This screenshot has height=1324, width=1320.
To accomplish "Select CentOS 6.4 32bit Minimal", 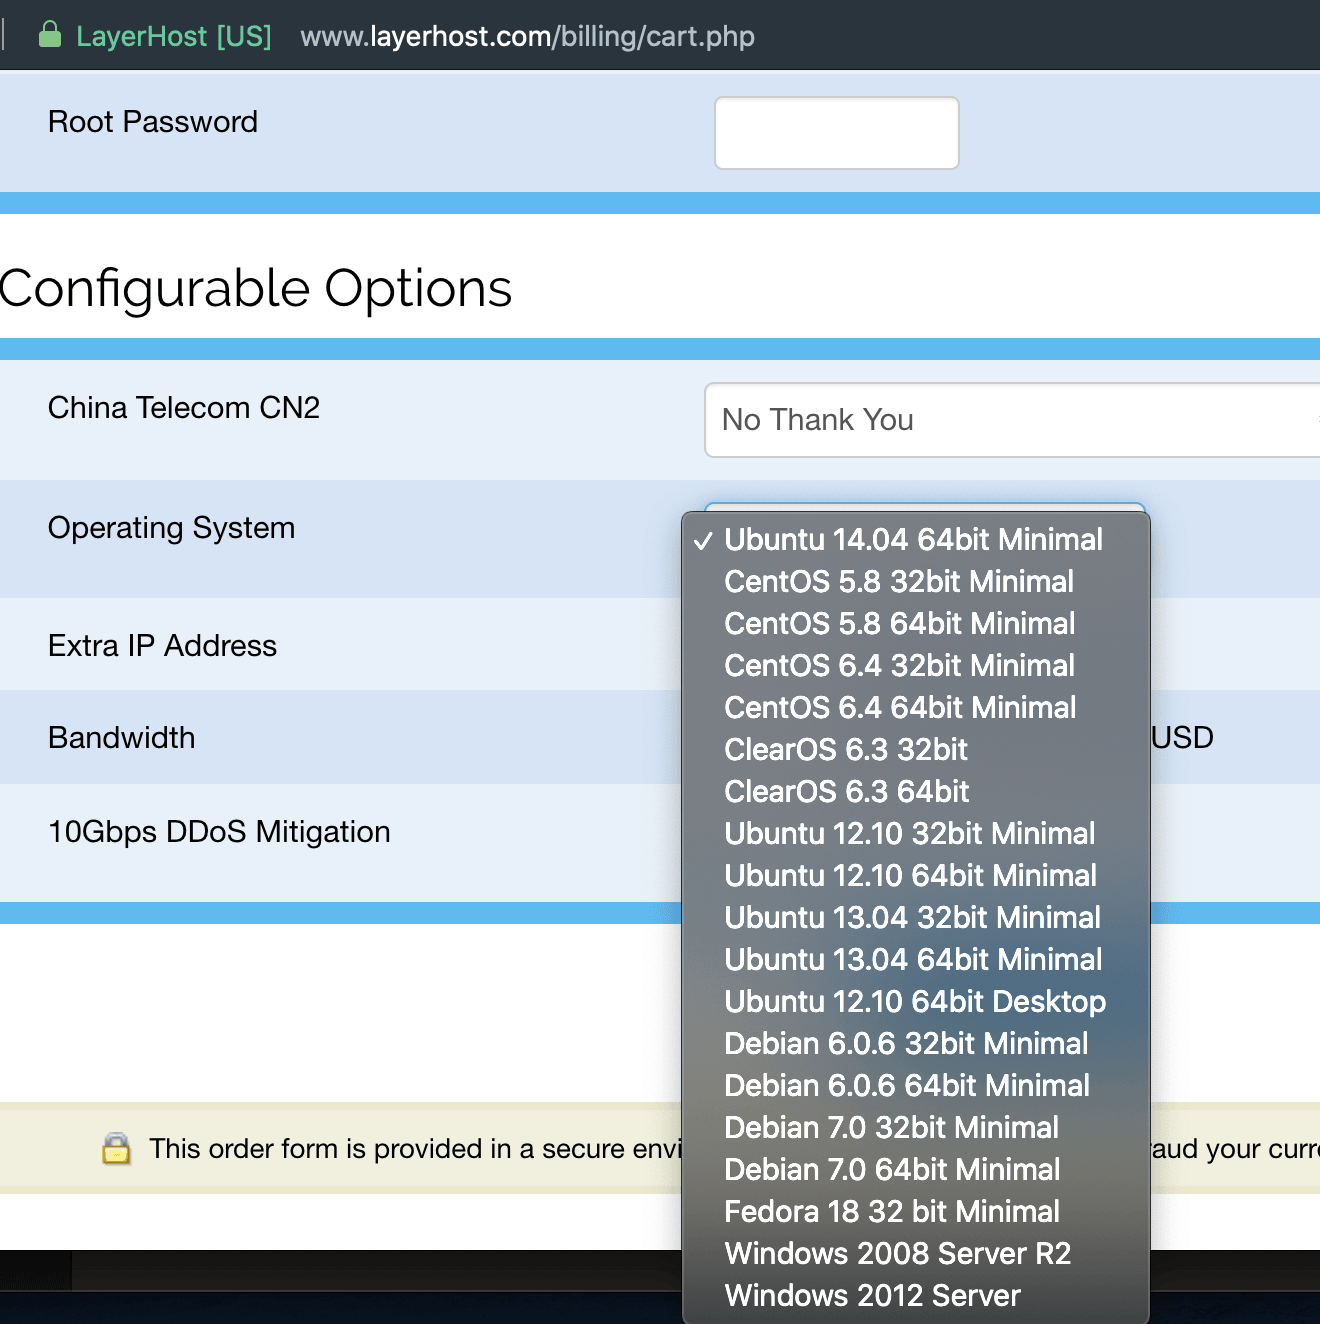I will 899,666.
